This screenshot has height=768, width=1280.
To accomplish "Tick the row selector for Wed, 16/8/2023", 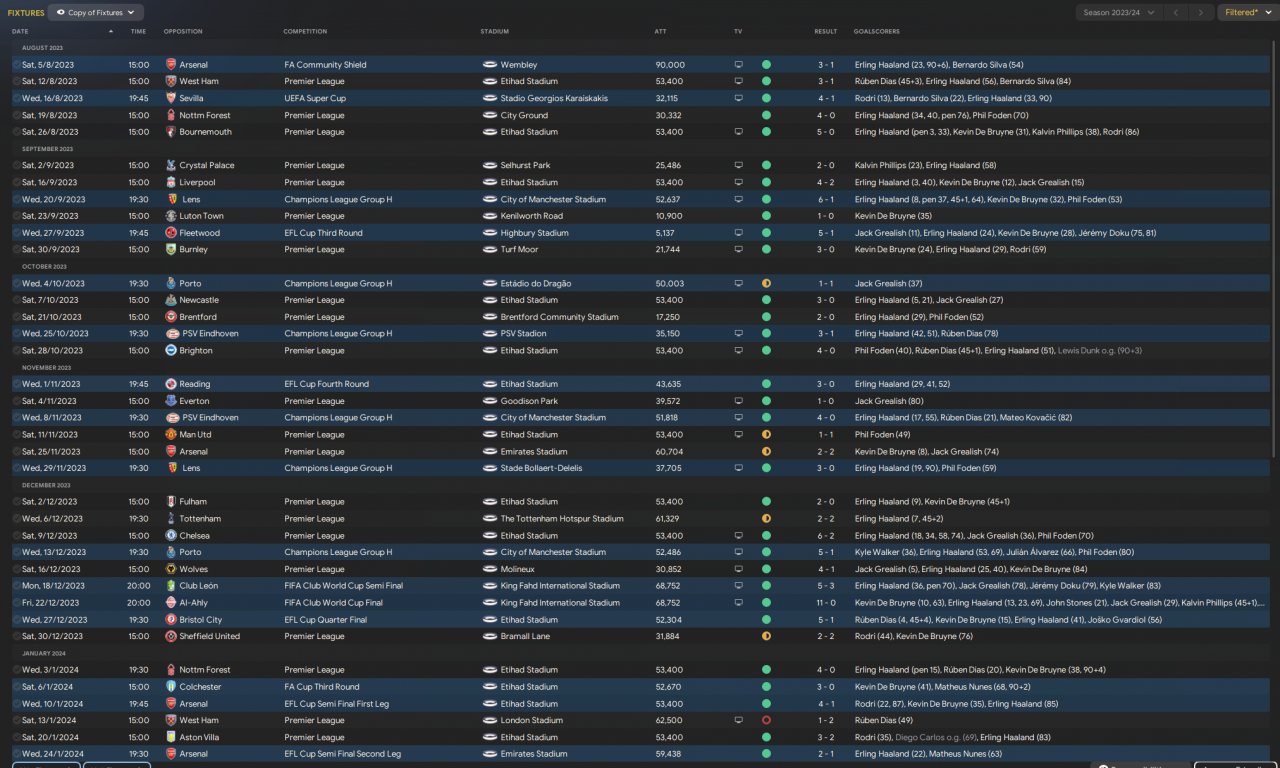I will [16, 98].
